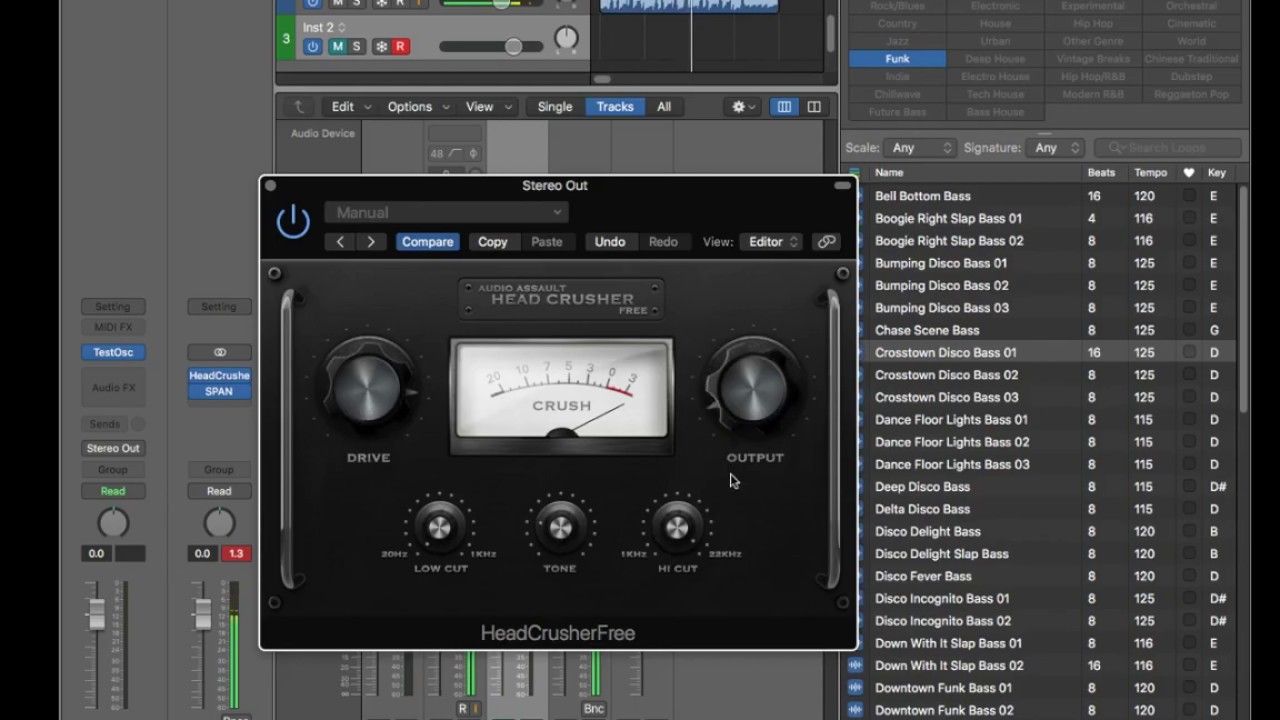This screenshot has height=720, width=1280.
Task: Click the plugin link chain icon
Action: [x=826, y=242]
